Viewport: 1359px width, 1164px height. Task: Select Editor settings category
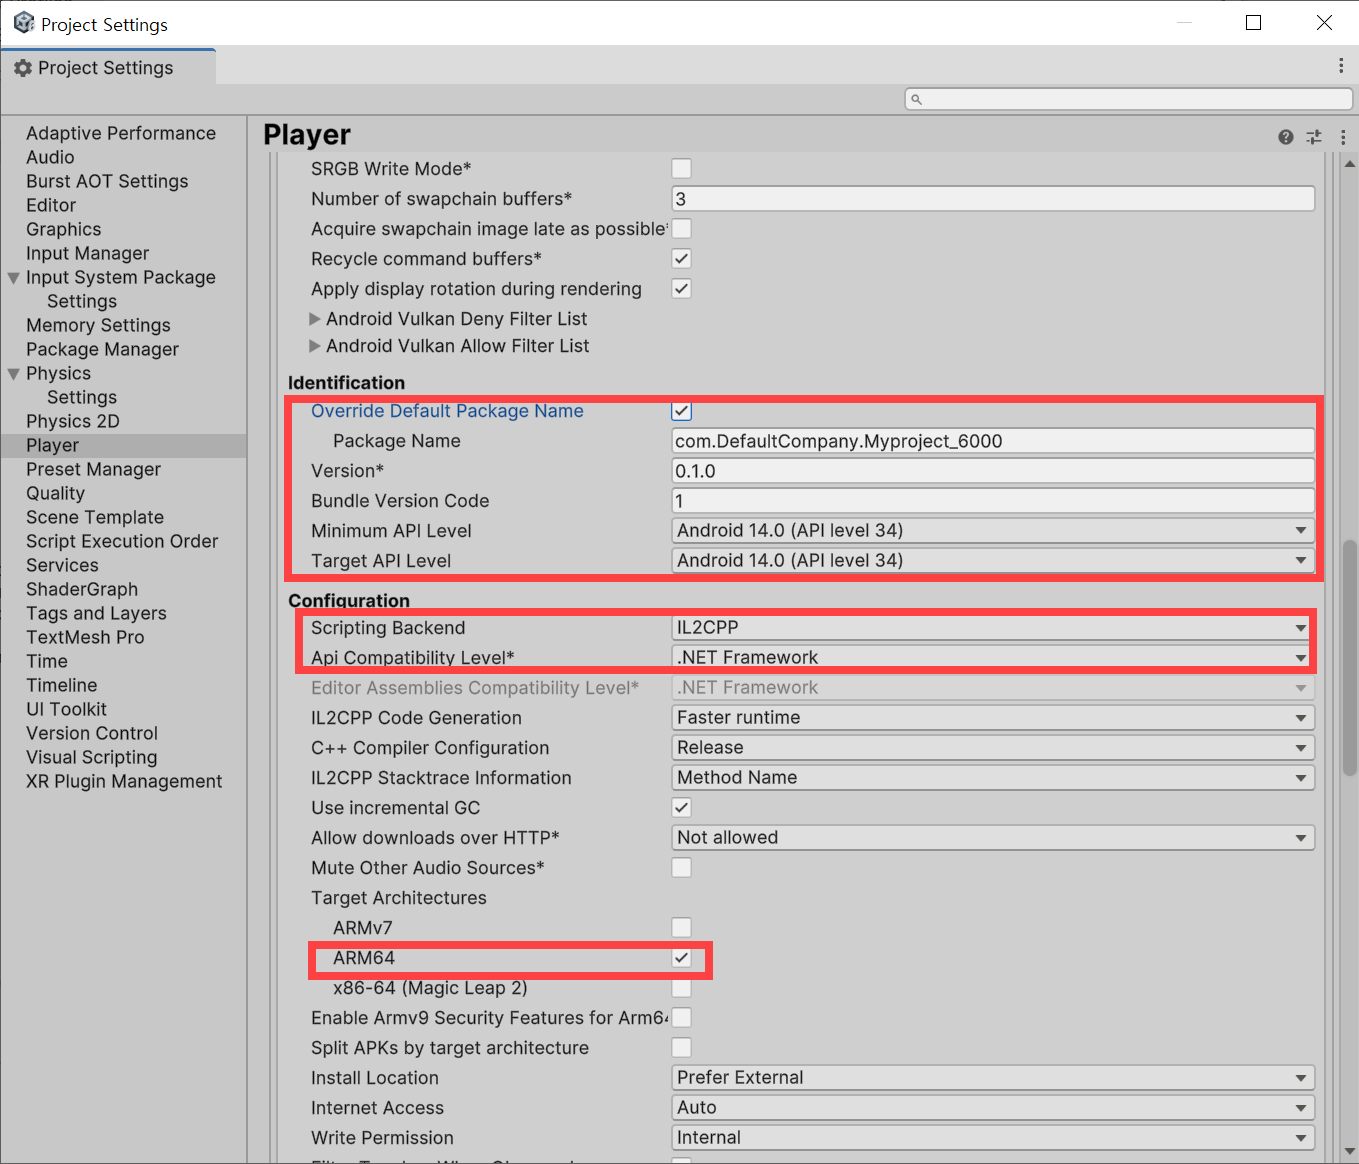[51, 206]
